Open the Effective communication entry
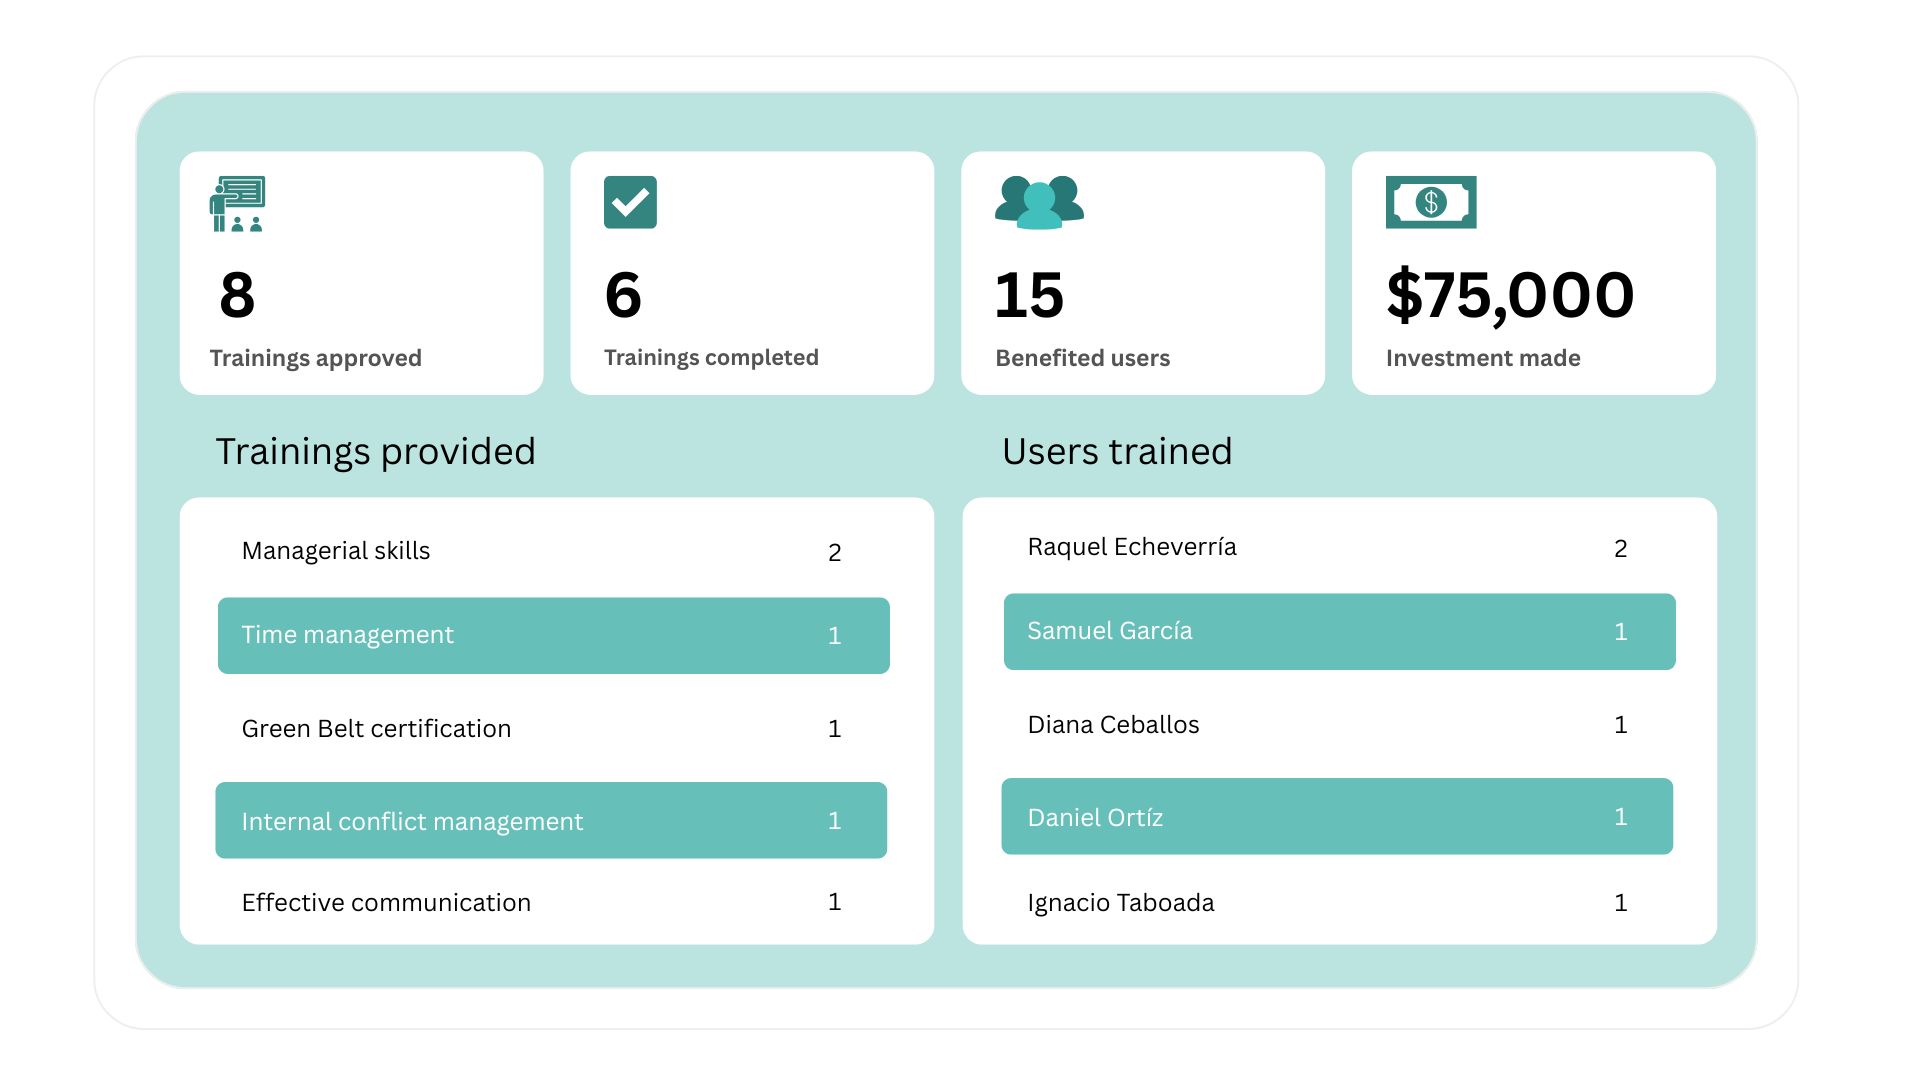1920x1080 pixels. coord(386,903)
